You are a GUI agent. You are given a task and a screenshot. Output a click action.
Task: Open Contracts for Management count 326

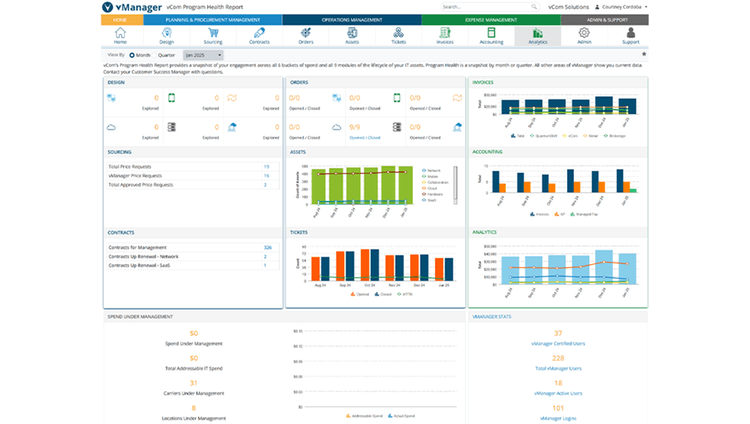point(267,247)
